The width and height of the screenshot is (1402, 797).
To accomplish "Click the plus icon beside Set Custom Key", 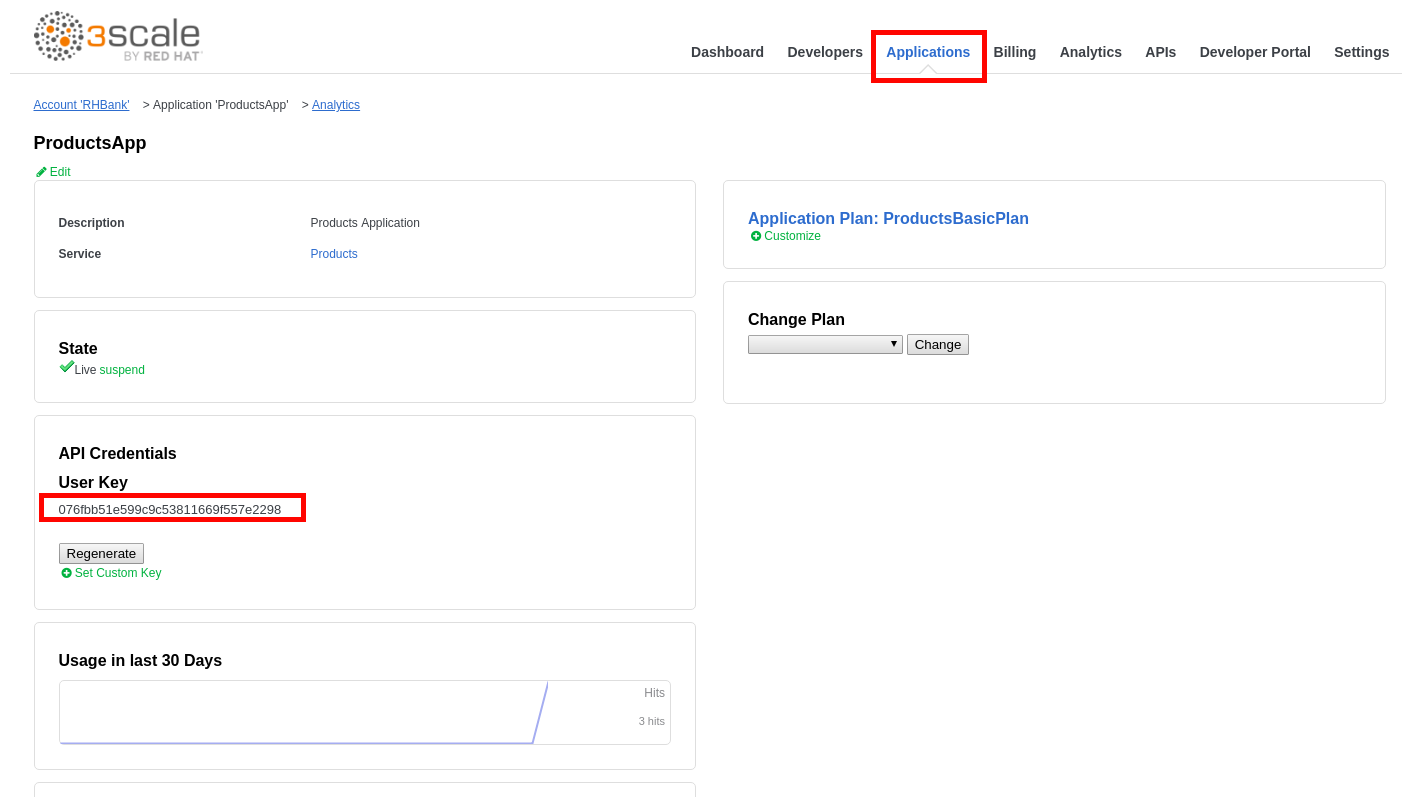I will 66,573.
